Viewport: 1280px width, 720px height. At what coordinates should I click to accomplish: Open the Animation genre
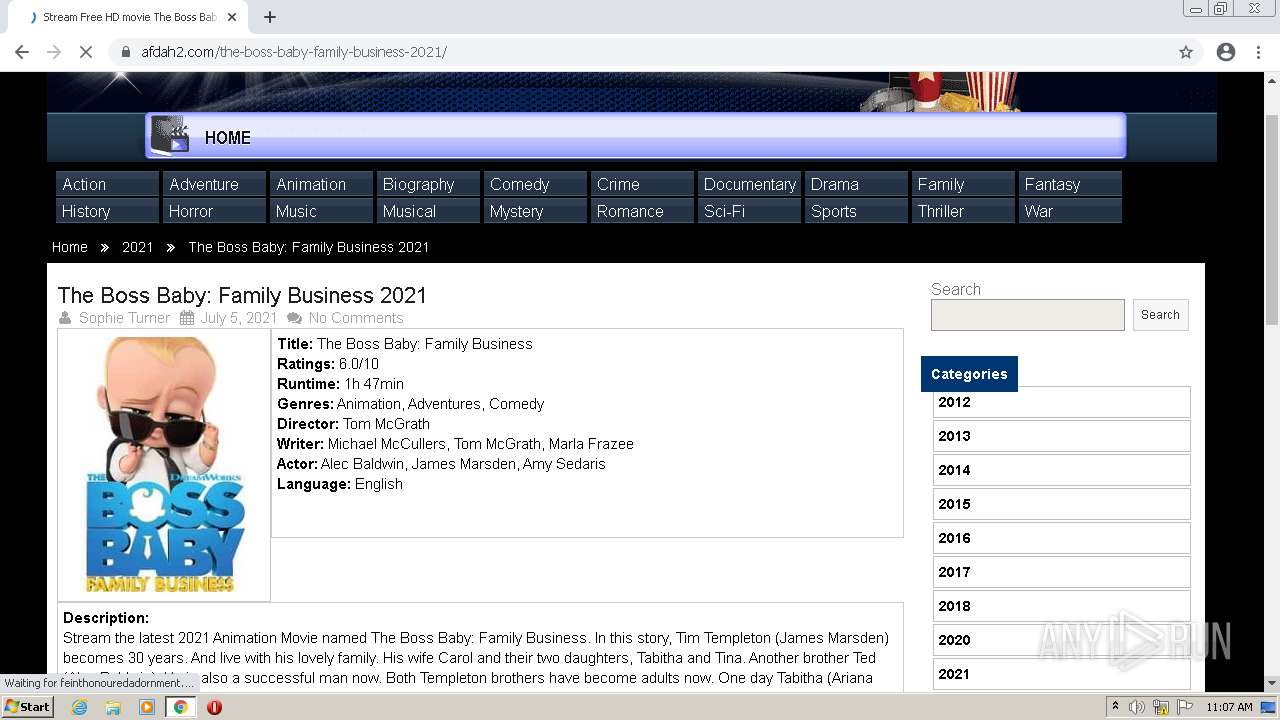coord(321,184)
